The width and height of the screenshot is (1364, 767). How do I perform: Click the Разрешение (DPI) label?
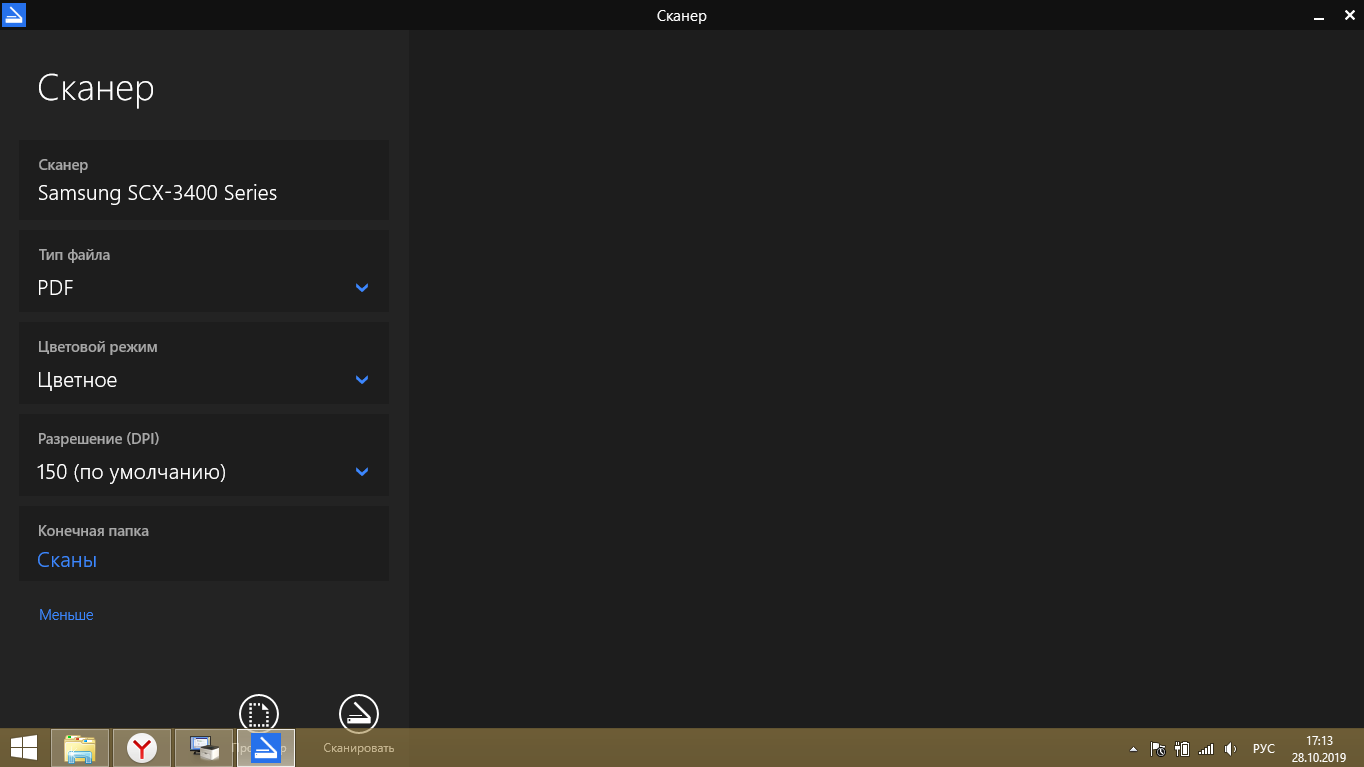point(99,439)
